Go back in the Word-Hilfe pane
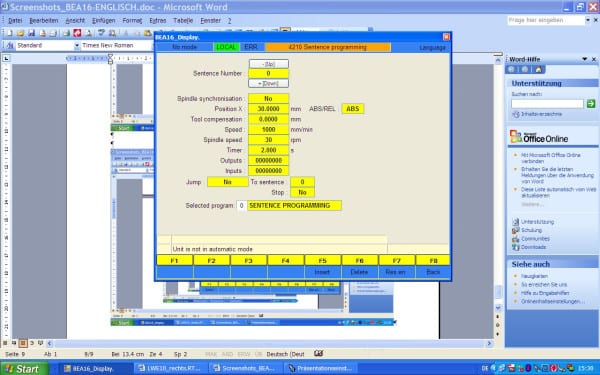 point(511,69)
